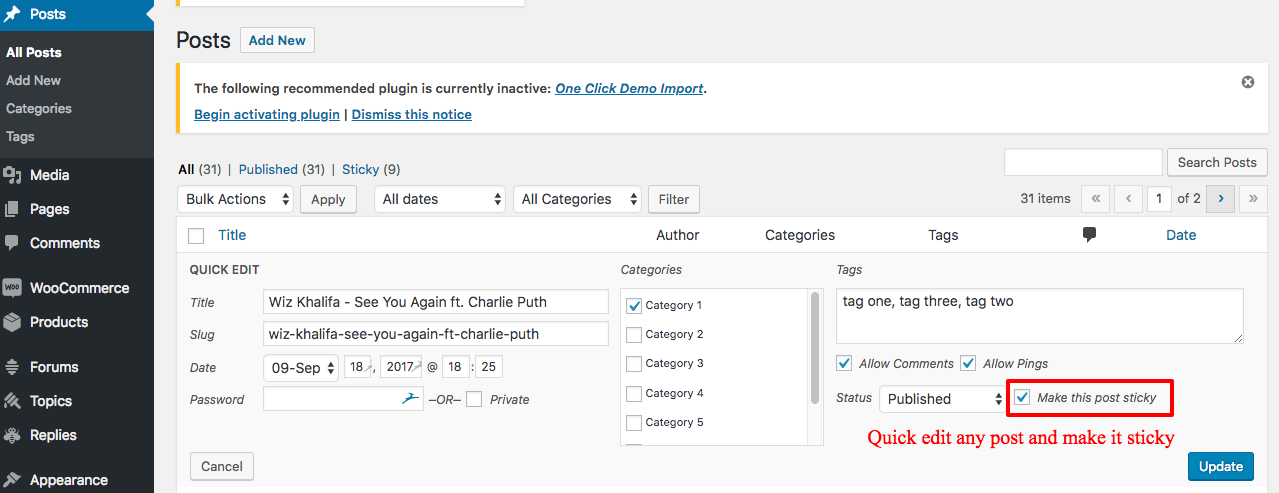The image size is (1279, 493).
Task: Click the comments bubble column header icon
Action: coord(1089,235)
